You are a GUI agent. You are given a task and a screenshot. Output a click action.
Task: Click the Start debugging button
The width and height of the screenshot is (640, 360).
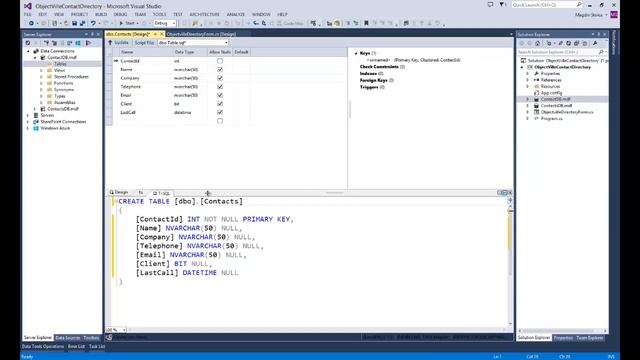(x=127, y=23)
